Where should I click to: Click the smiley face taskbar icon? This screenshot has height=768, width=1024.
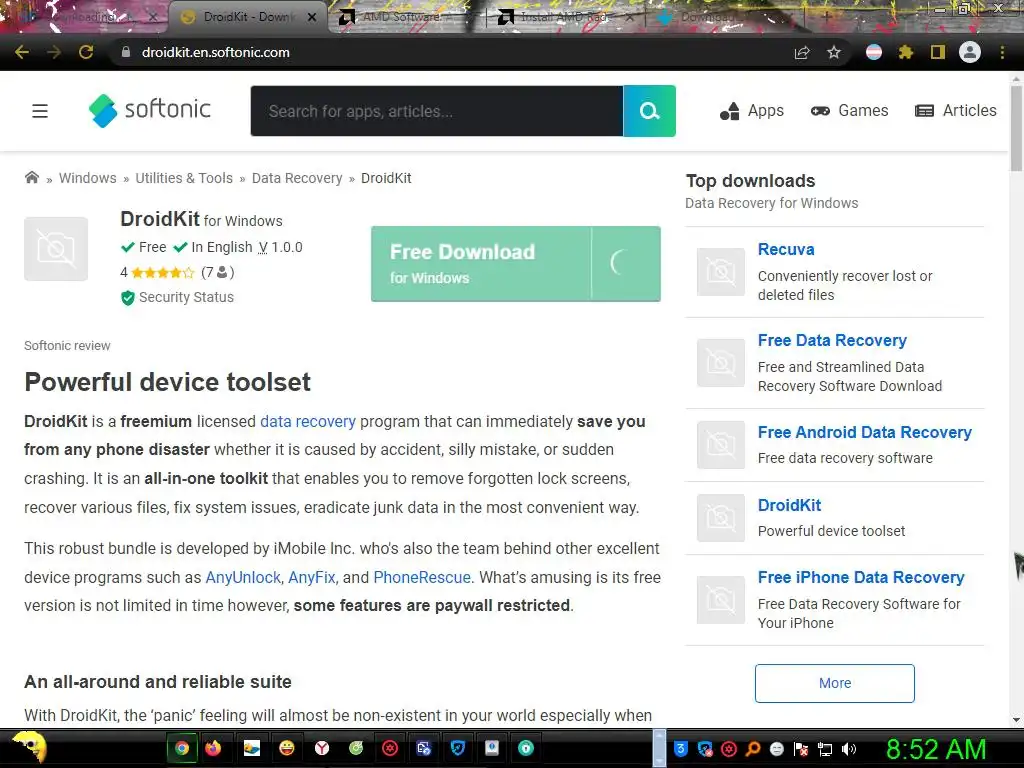pyautogui.click(x=287, y=748)
